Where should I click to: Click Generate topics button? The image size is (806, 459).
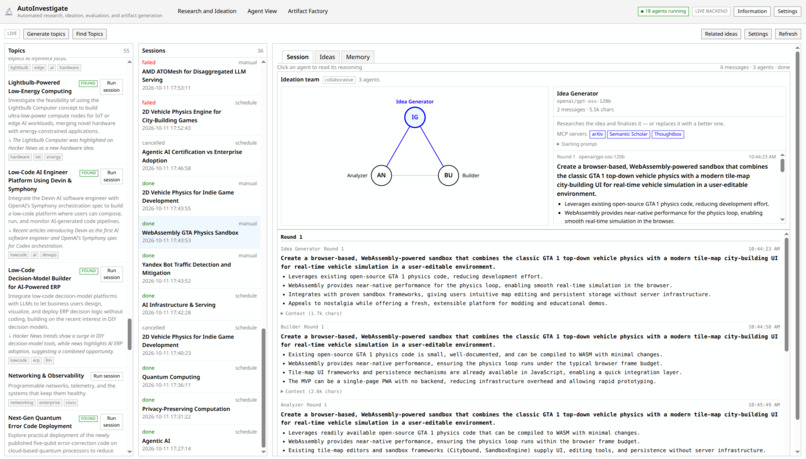(46, 34)
